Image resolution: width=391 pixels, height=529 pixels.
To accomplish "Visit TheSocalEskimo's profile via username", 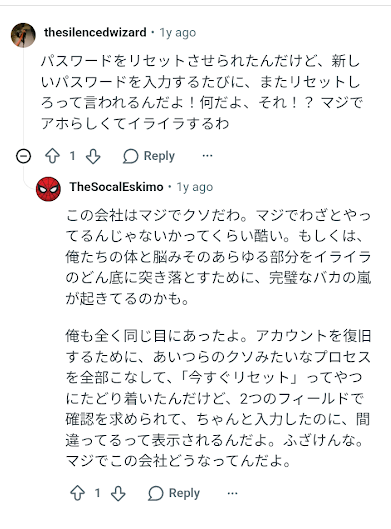I will 116,187.
